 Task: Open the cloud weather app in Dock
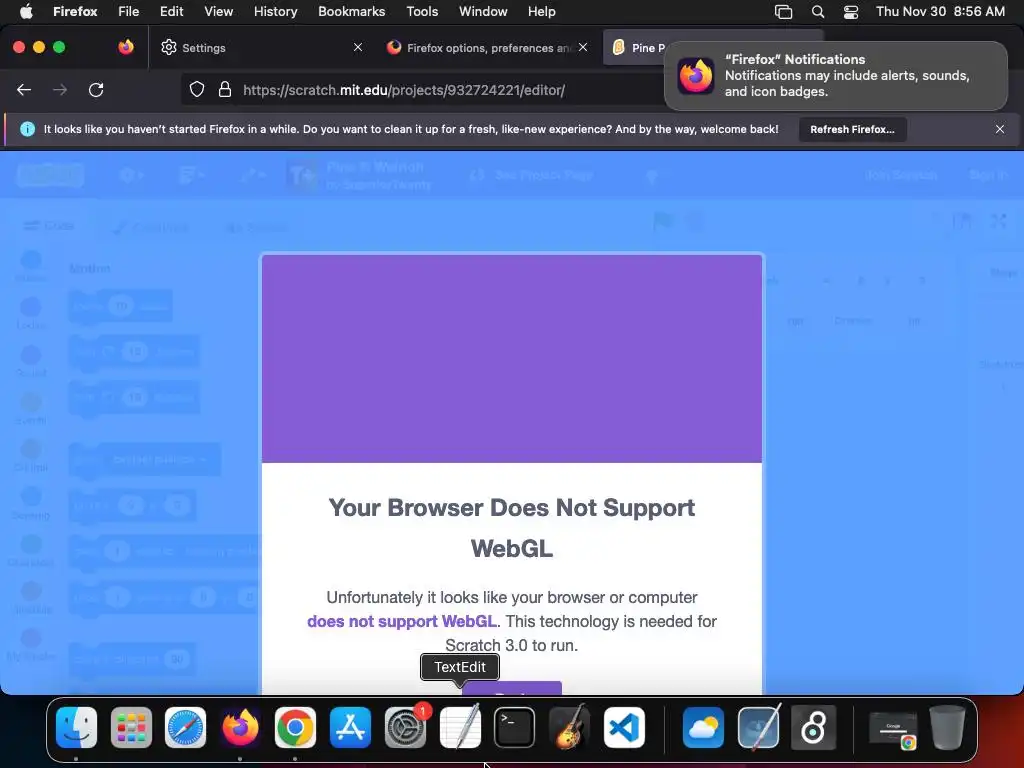click(x=703, y=728)
